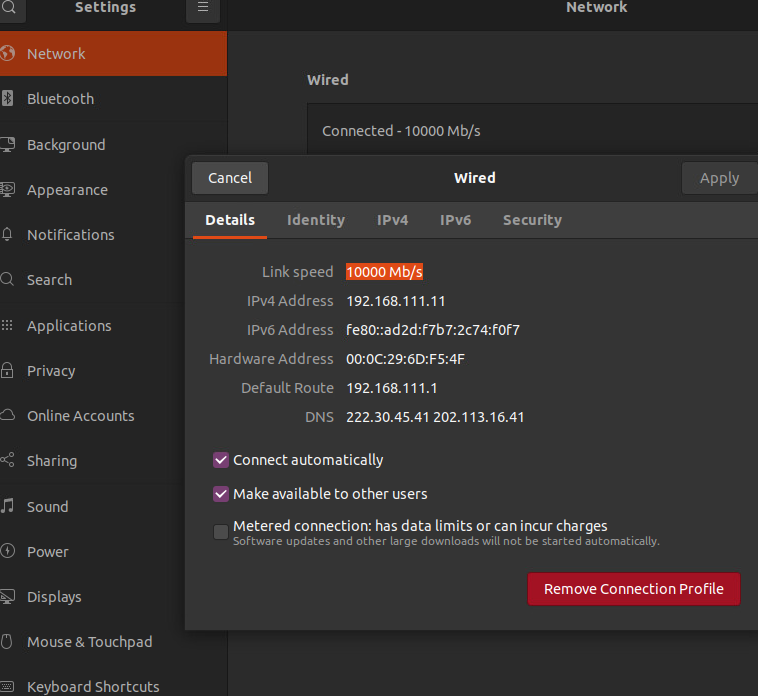Click the Cancel button
Screen dimensions: 758x696
230,178
